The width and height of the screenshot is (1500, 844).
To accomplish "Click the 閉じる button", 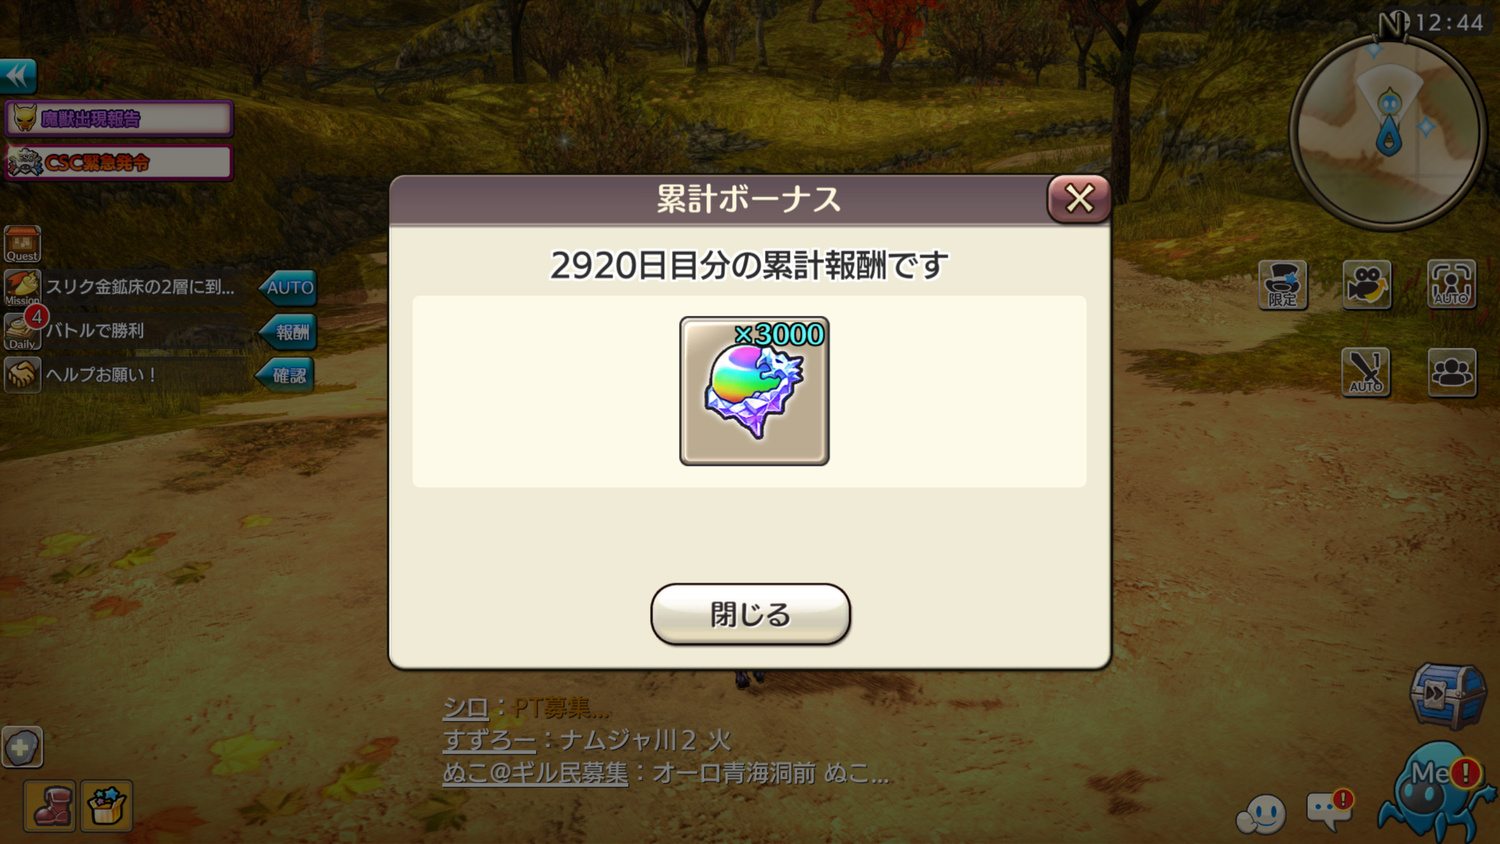I will (750, 614).
